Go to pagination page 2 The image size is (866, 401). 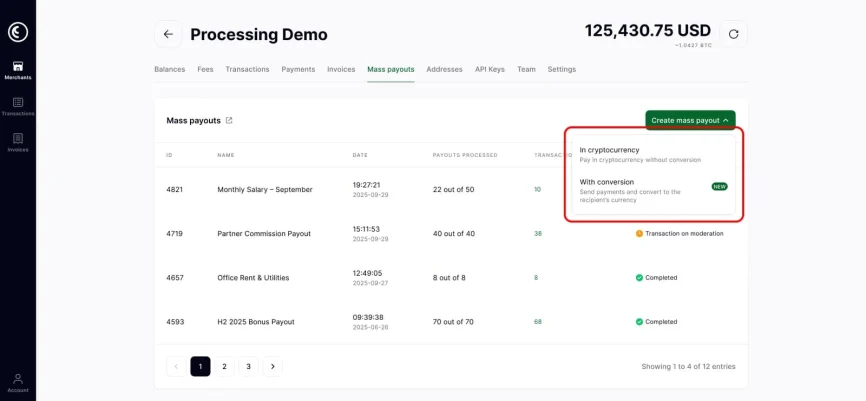(224, 367)
